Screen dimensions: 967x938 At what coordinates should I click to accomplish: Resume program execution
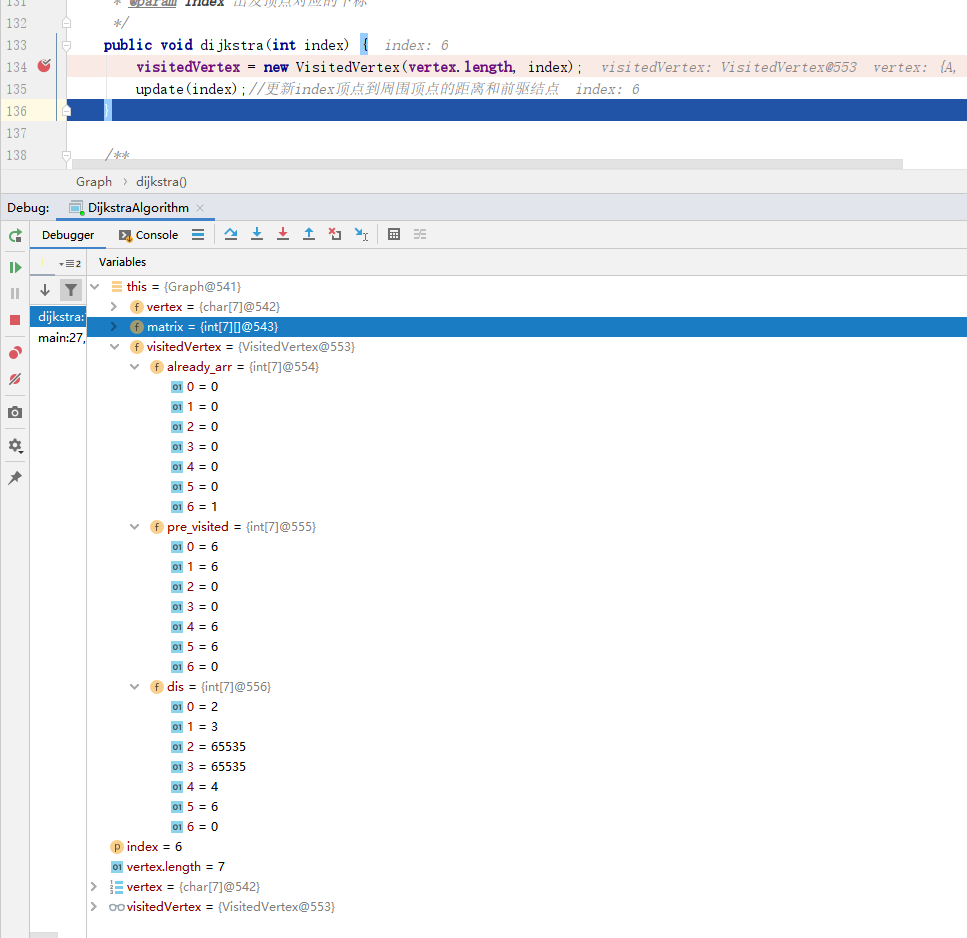[x=15, y=267]
